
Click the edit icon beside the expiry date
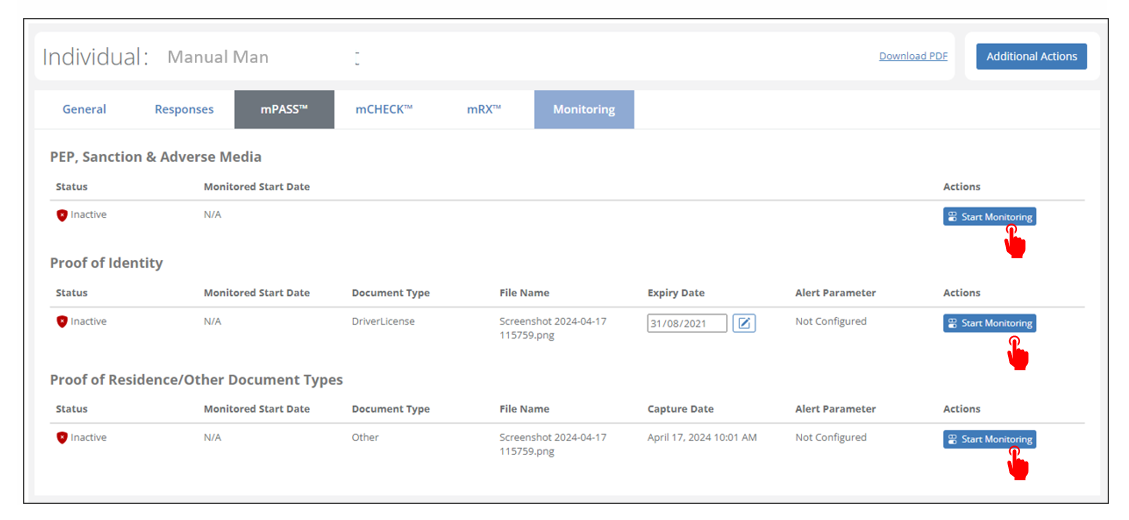tap(744, 323)
